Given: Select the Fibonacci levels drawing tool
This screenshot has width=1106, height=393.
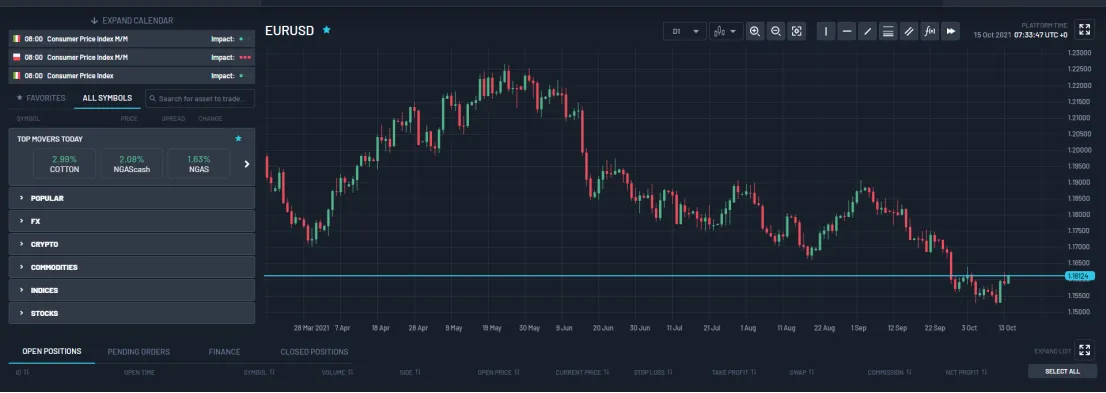Looking at the screenshot, I should [x=888, y=31].
